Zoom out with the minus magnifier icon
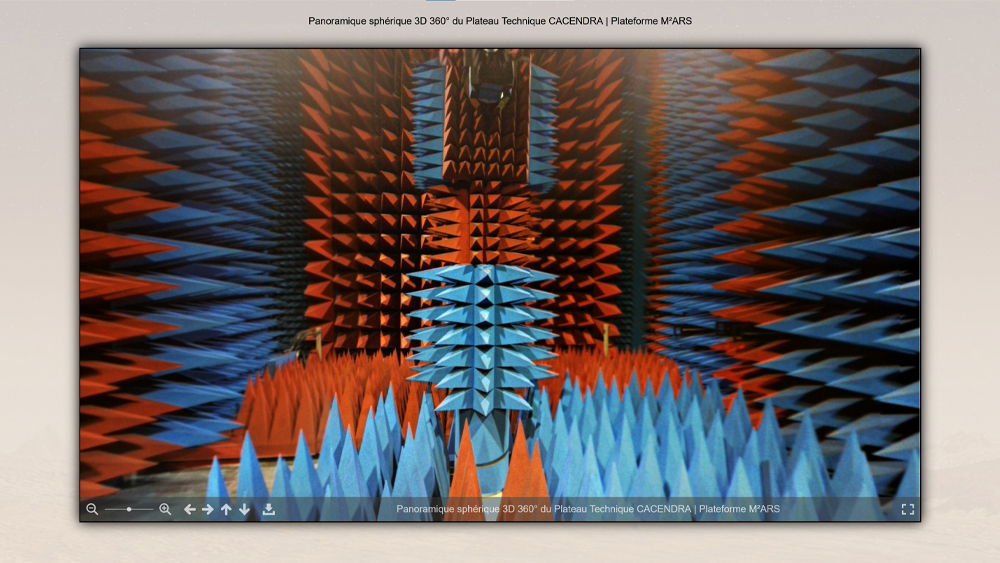 tap(92, 509)
